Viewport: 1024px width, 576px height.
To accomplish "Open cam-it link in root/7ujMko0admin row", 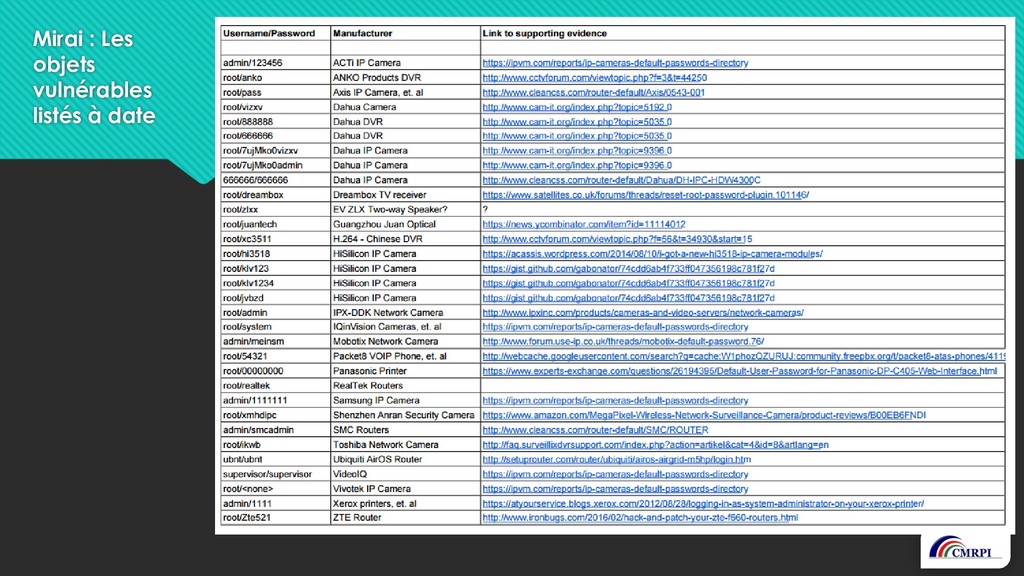I will coord(577,165).
